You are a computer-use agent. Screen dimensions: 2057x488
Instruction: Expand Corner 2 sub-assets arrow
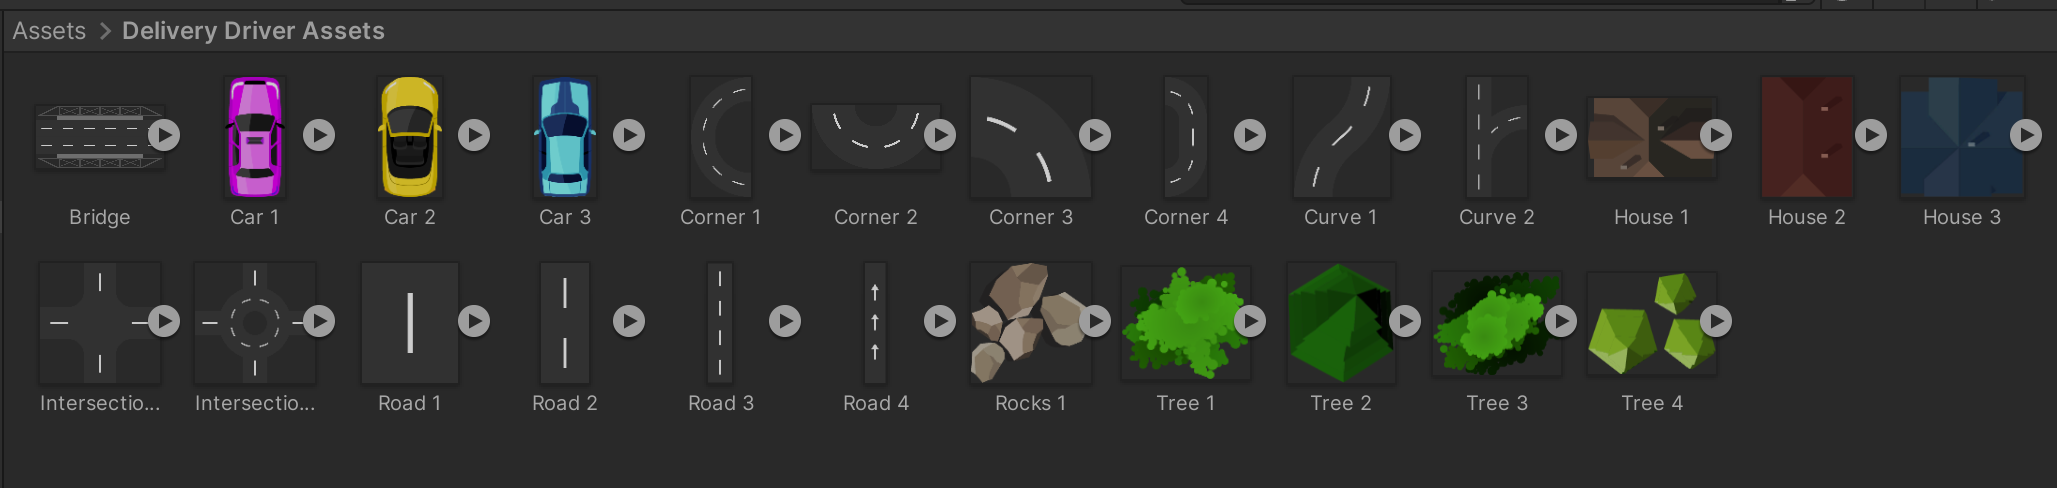click(x=940, y=135)
